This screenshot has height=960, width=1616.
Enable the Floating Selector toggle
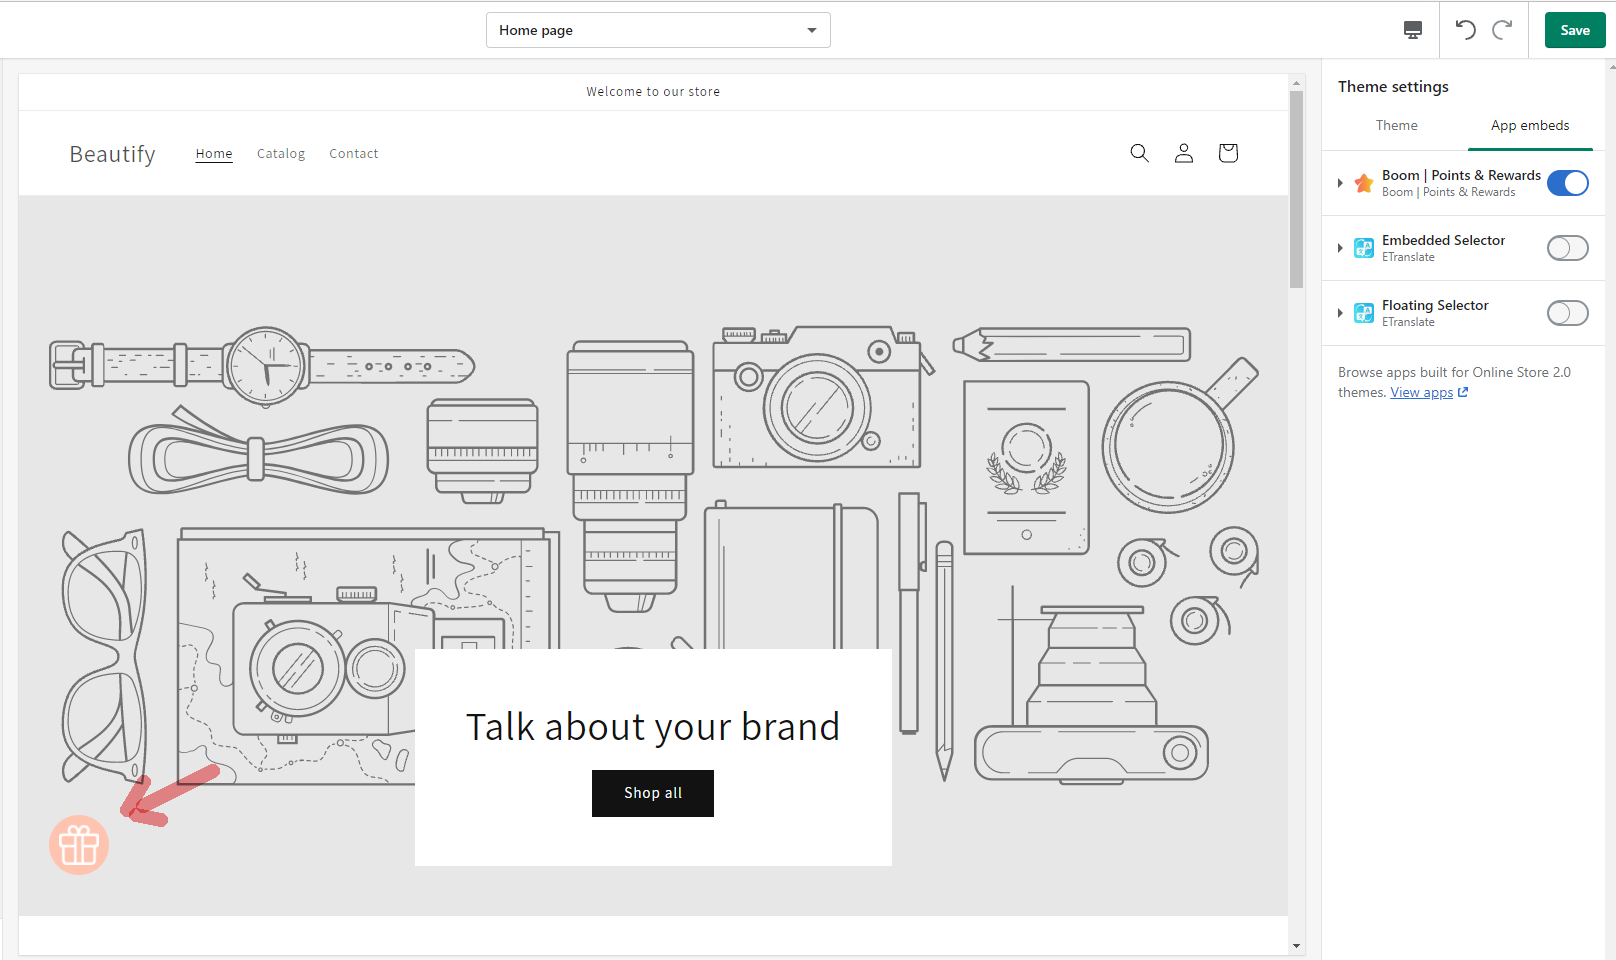click(1567, 313)
